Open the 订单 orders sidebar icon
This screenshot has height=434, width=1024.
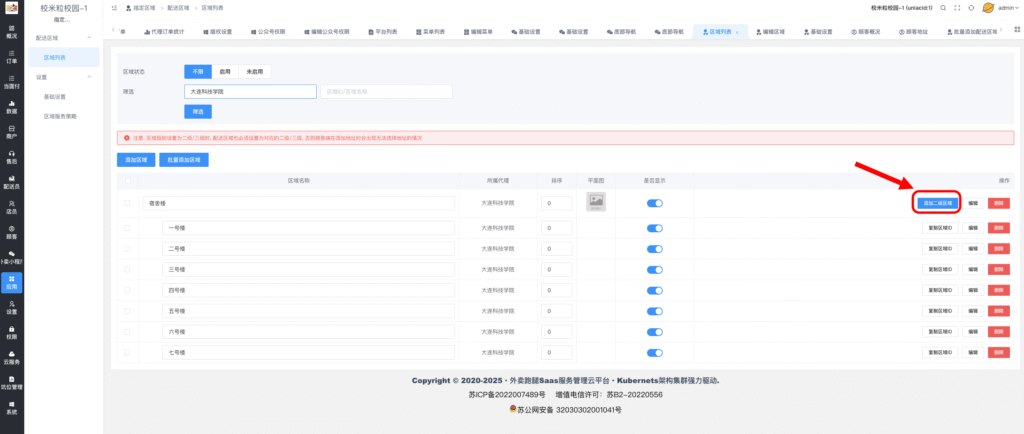(x=12, y=57)
